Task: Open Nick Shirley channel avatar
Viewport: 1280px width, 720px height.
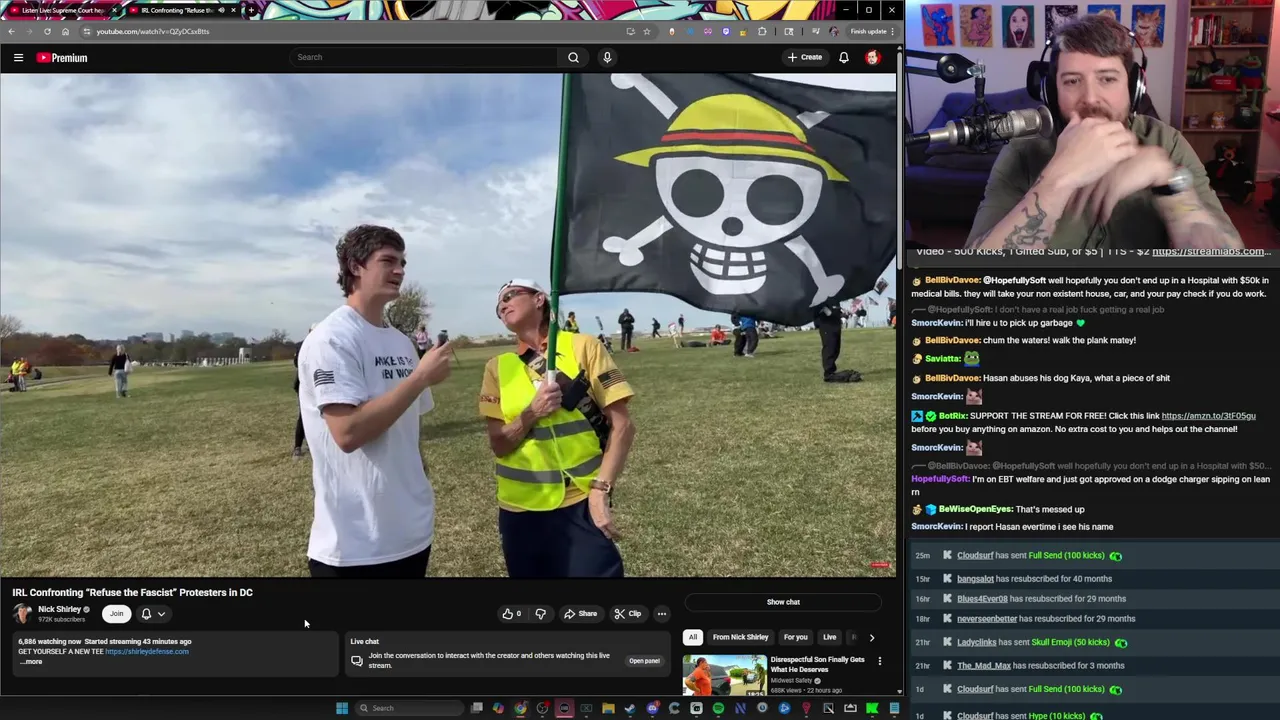Action: coord(22,613)
